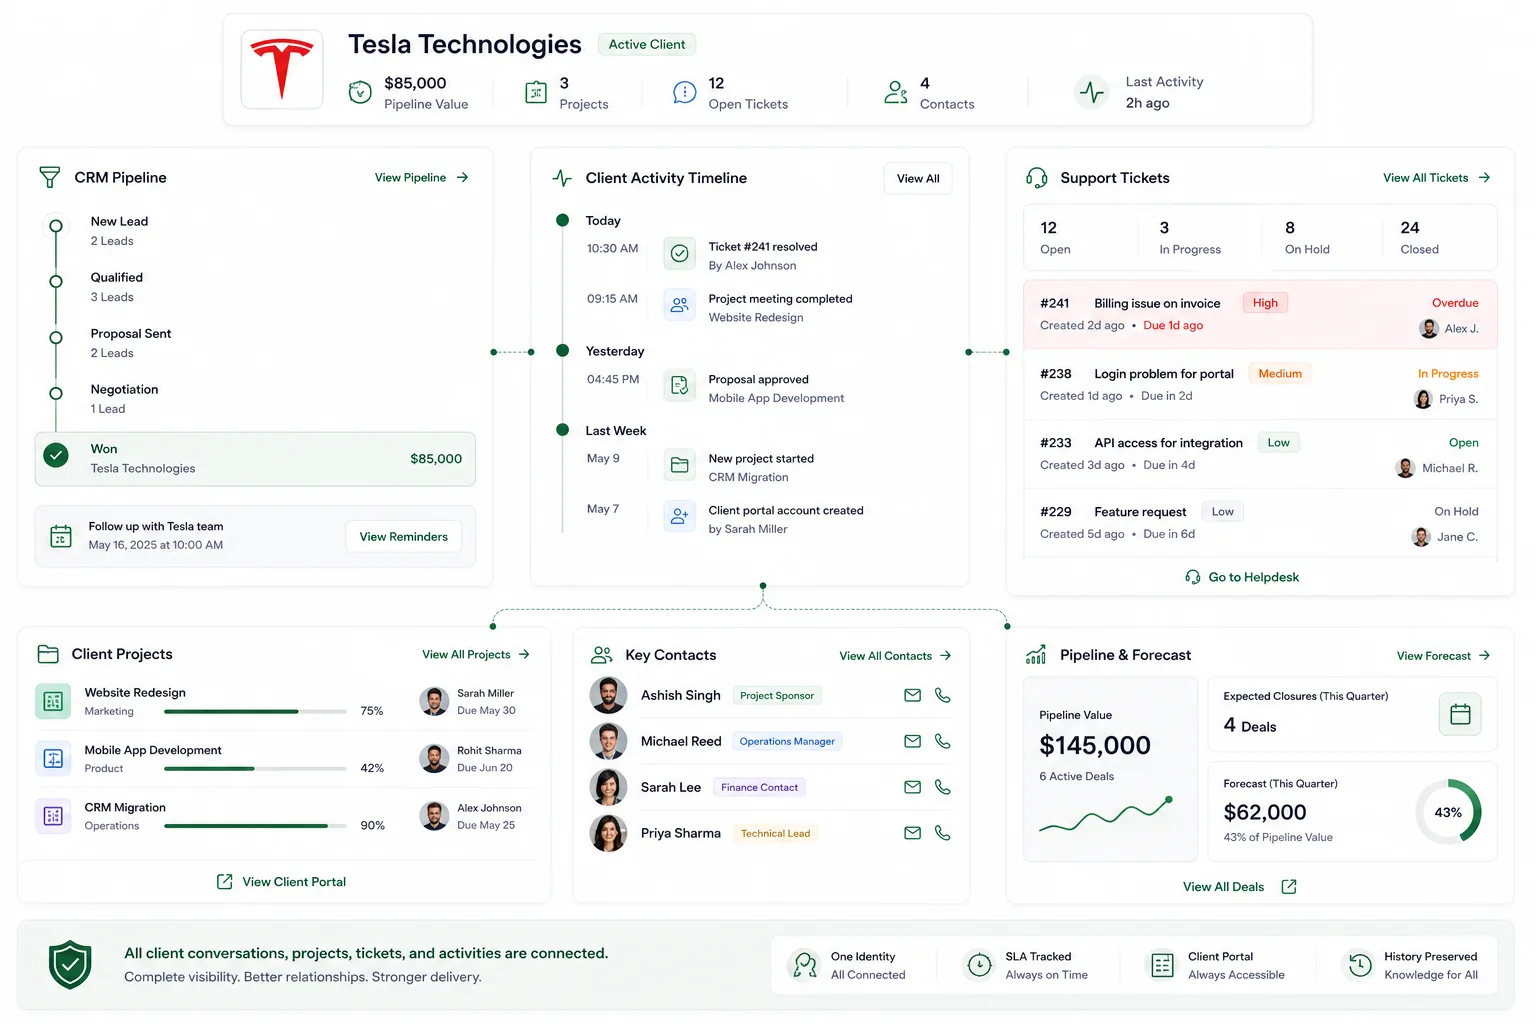Image resolution: width=1536 pixels, height=1024 pixels.
Task: Email Priya Sharma via envelope icon
Action: coord(912,833)
